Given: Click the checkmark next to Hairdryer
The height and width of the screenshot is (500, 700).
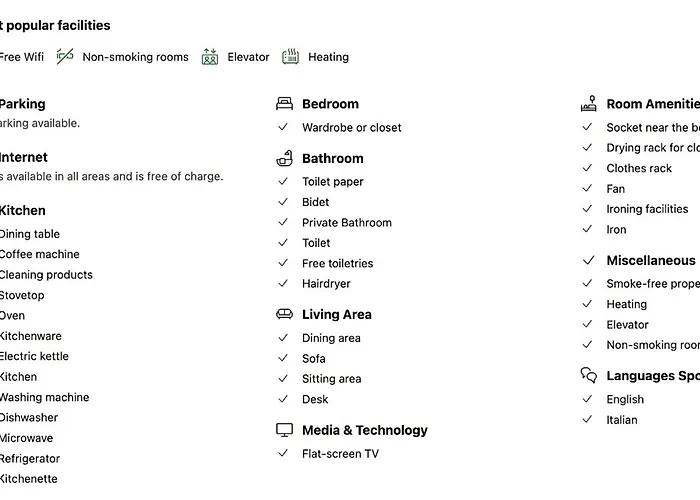Looking at the screenshot, I should (283, 283).
